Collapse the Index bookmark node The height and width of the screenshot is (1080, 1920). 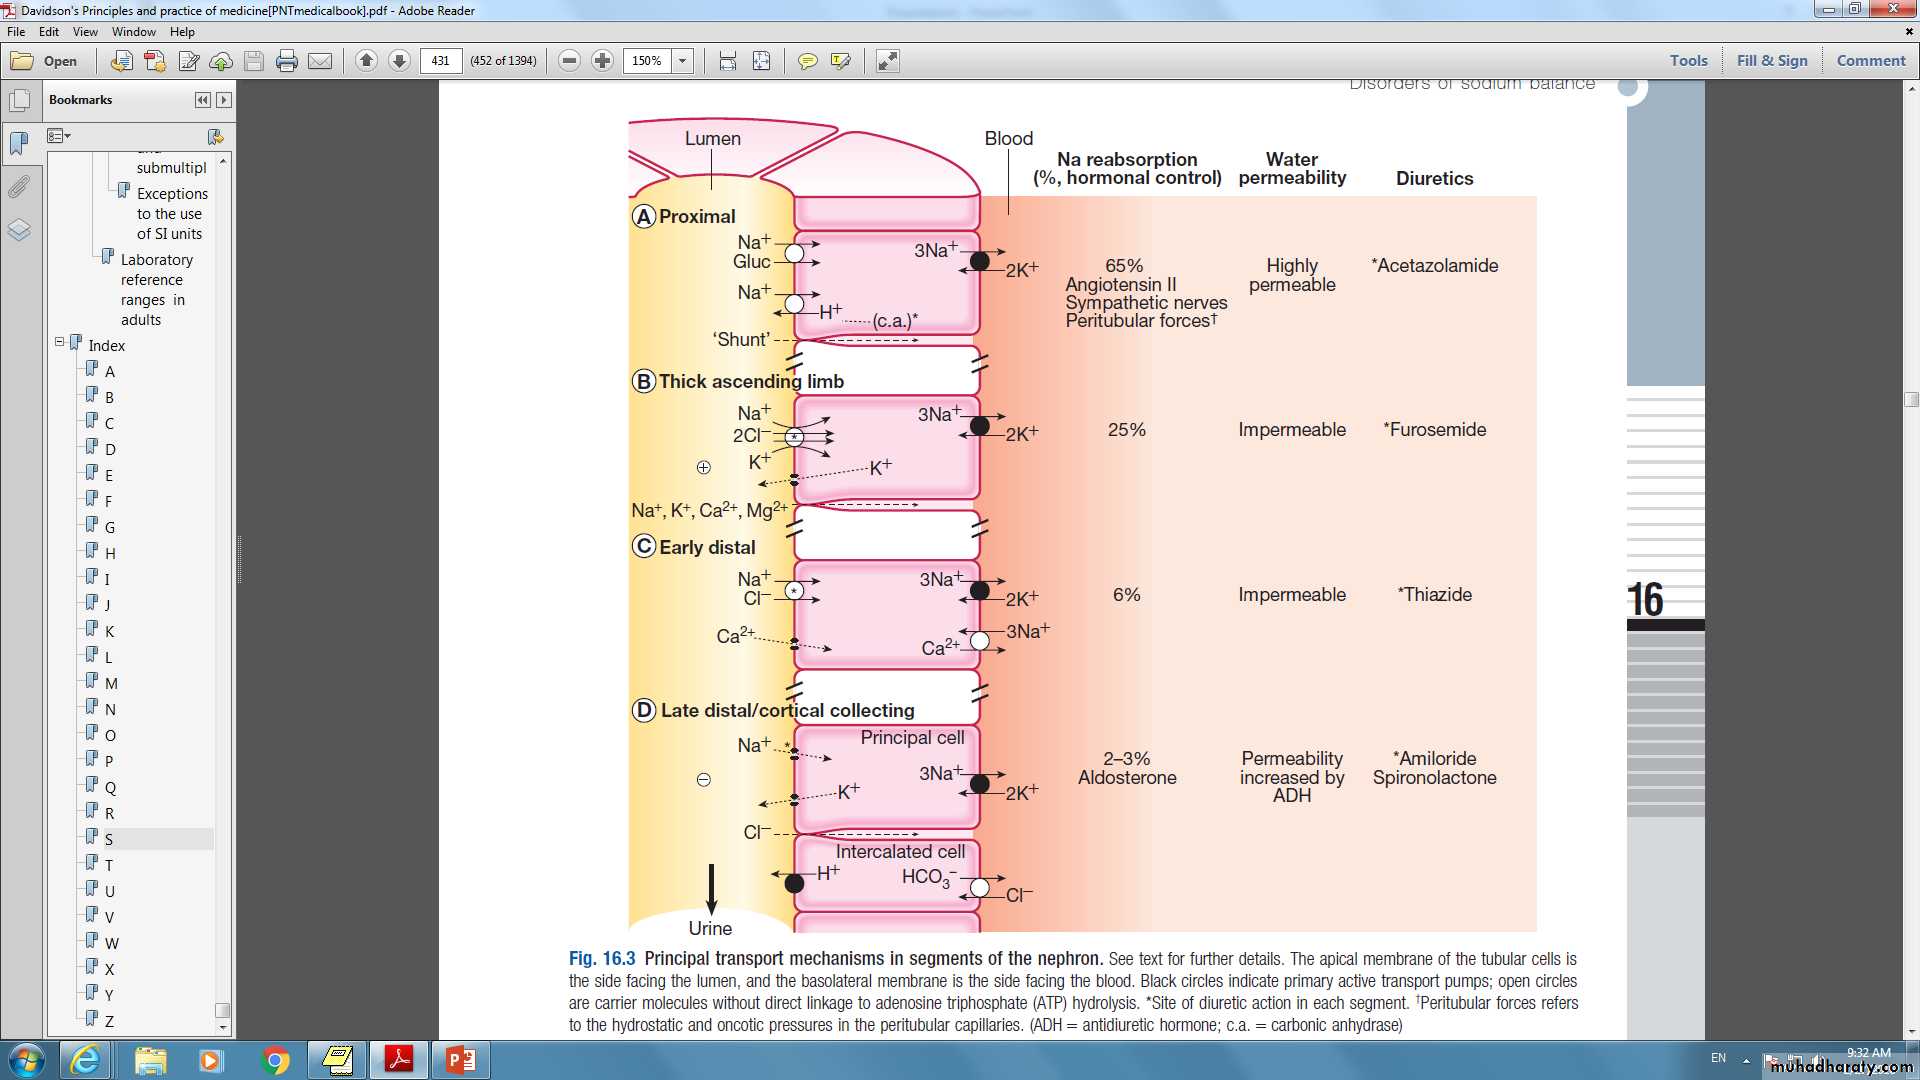[x=59, y=342]
